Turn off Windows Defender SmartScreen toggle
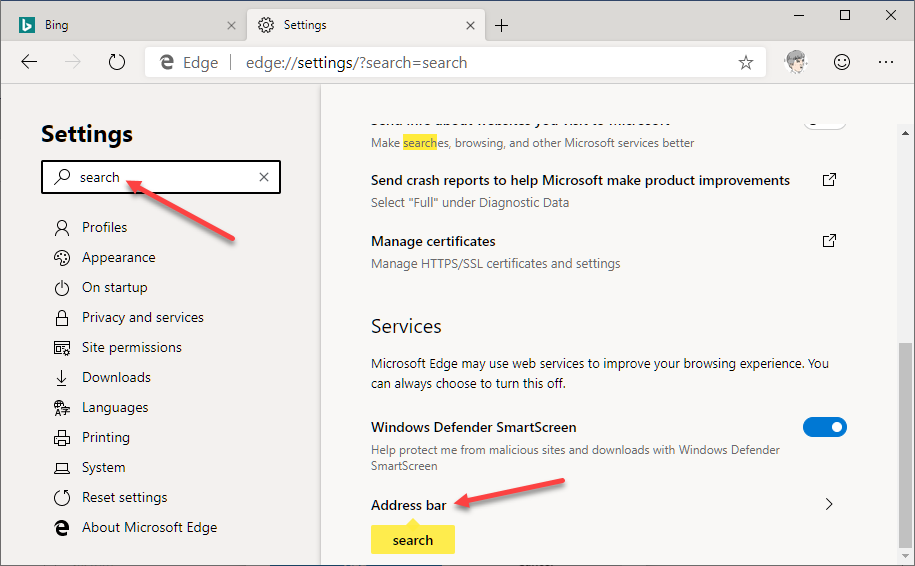The image size is (915, 566). click(825, 427)
